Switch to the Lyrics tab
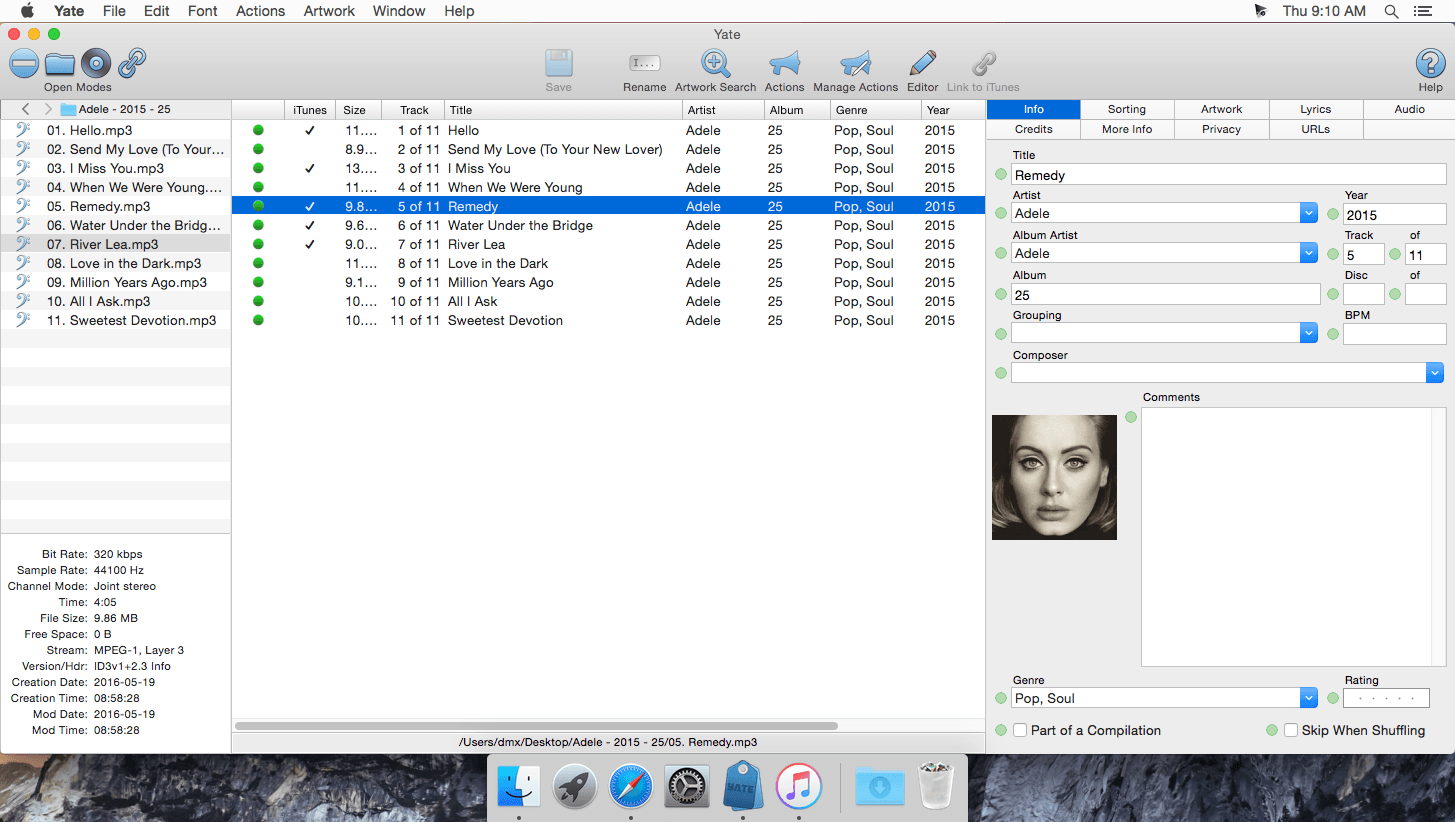1455x822 pixels. tap(1316, 109)
